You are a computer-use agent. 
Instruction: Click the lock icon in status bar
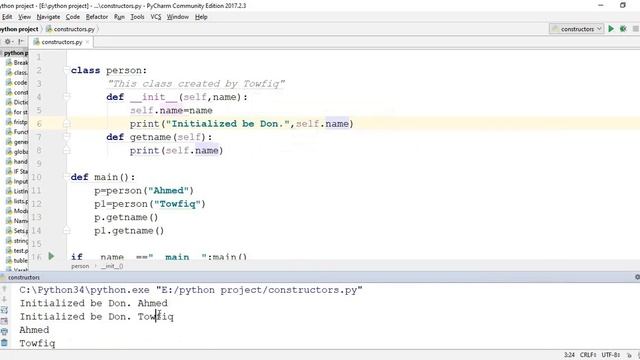point(629,355)
